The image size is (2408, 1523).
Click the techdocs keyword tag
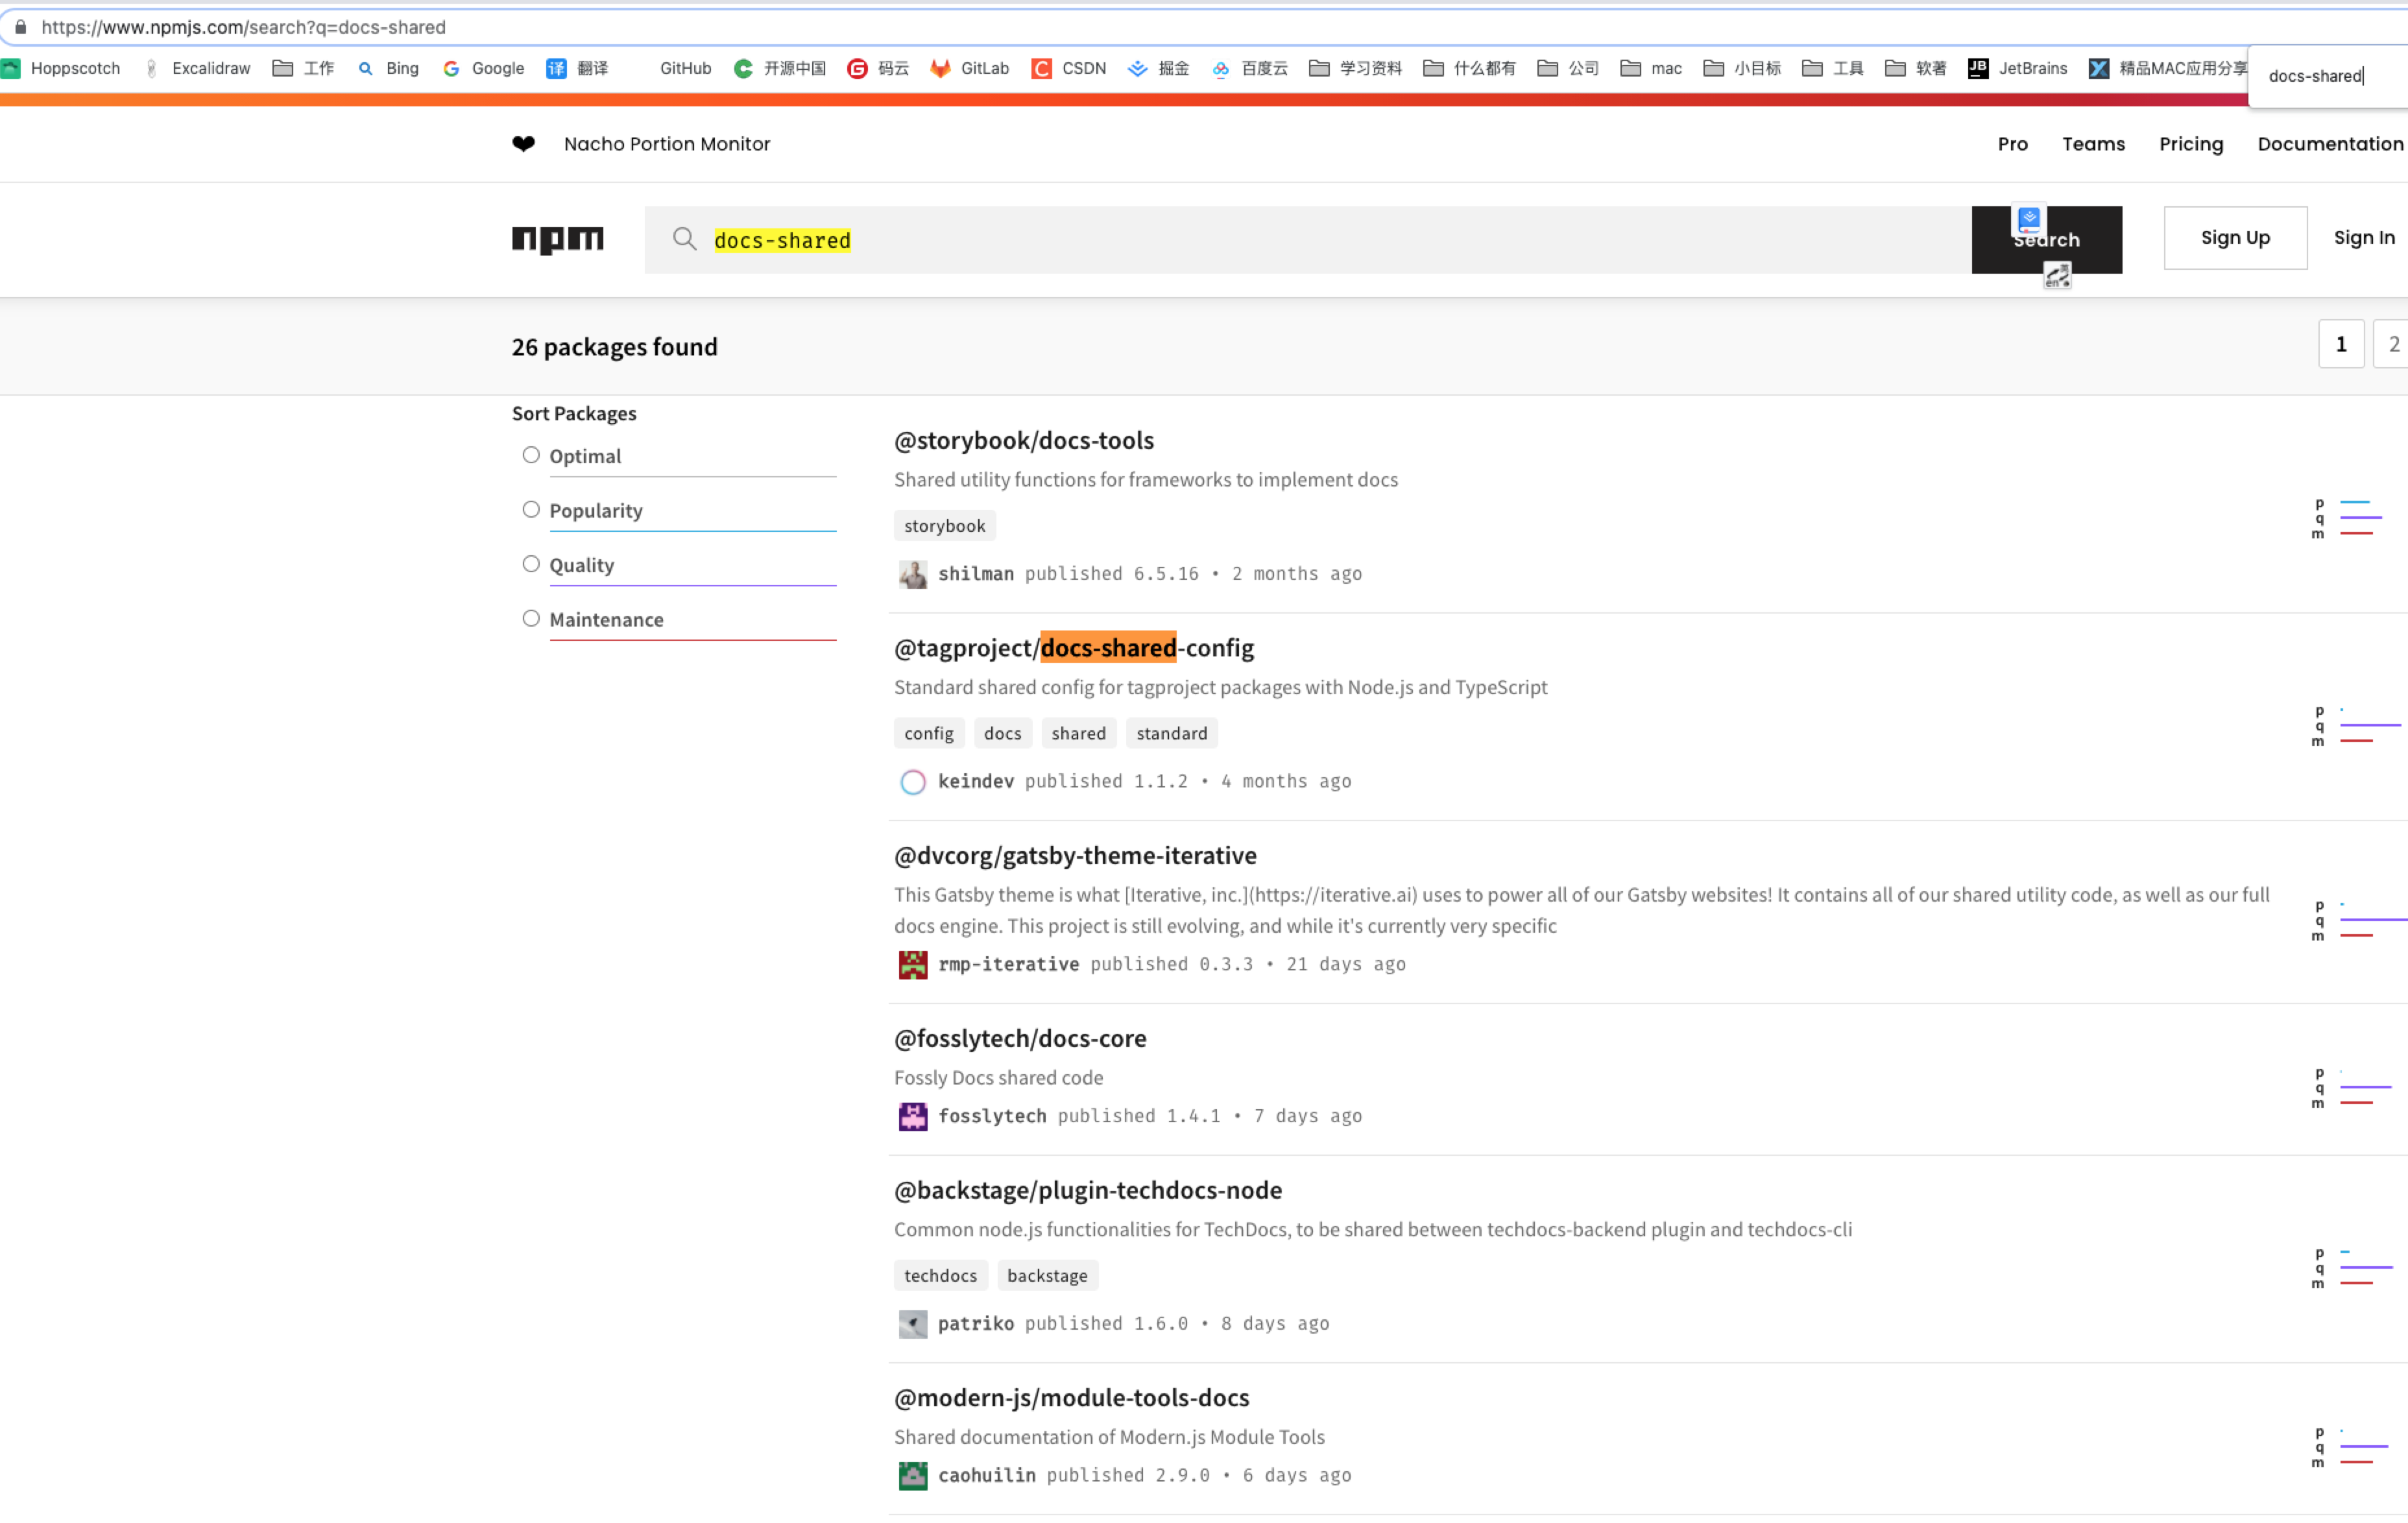point(940,1276)
